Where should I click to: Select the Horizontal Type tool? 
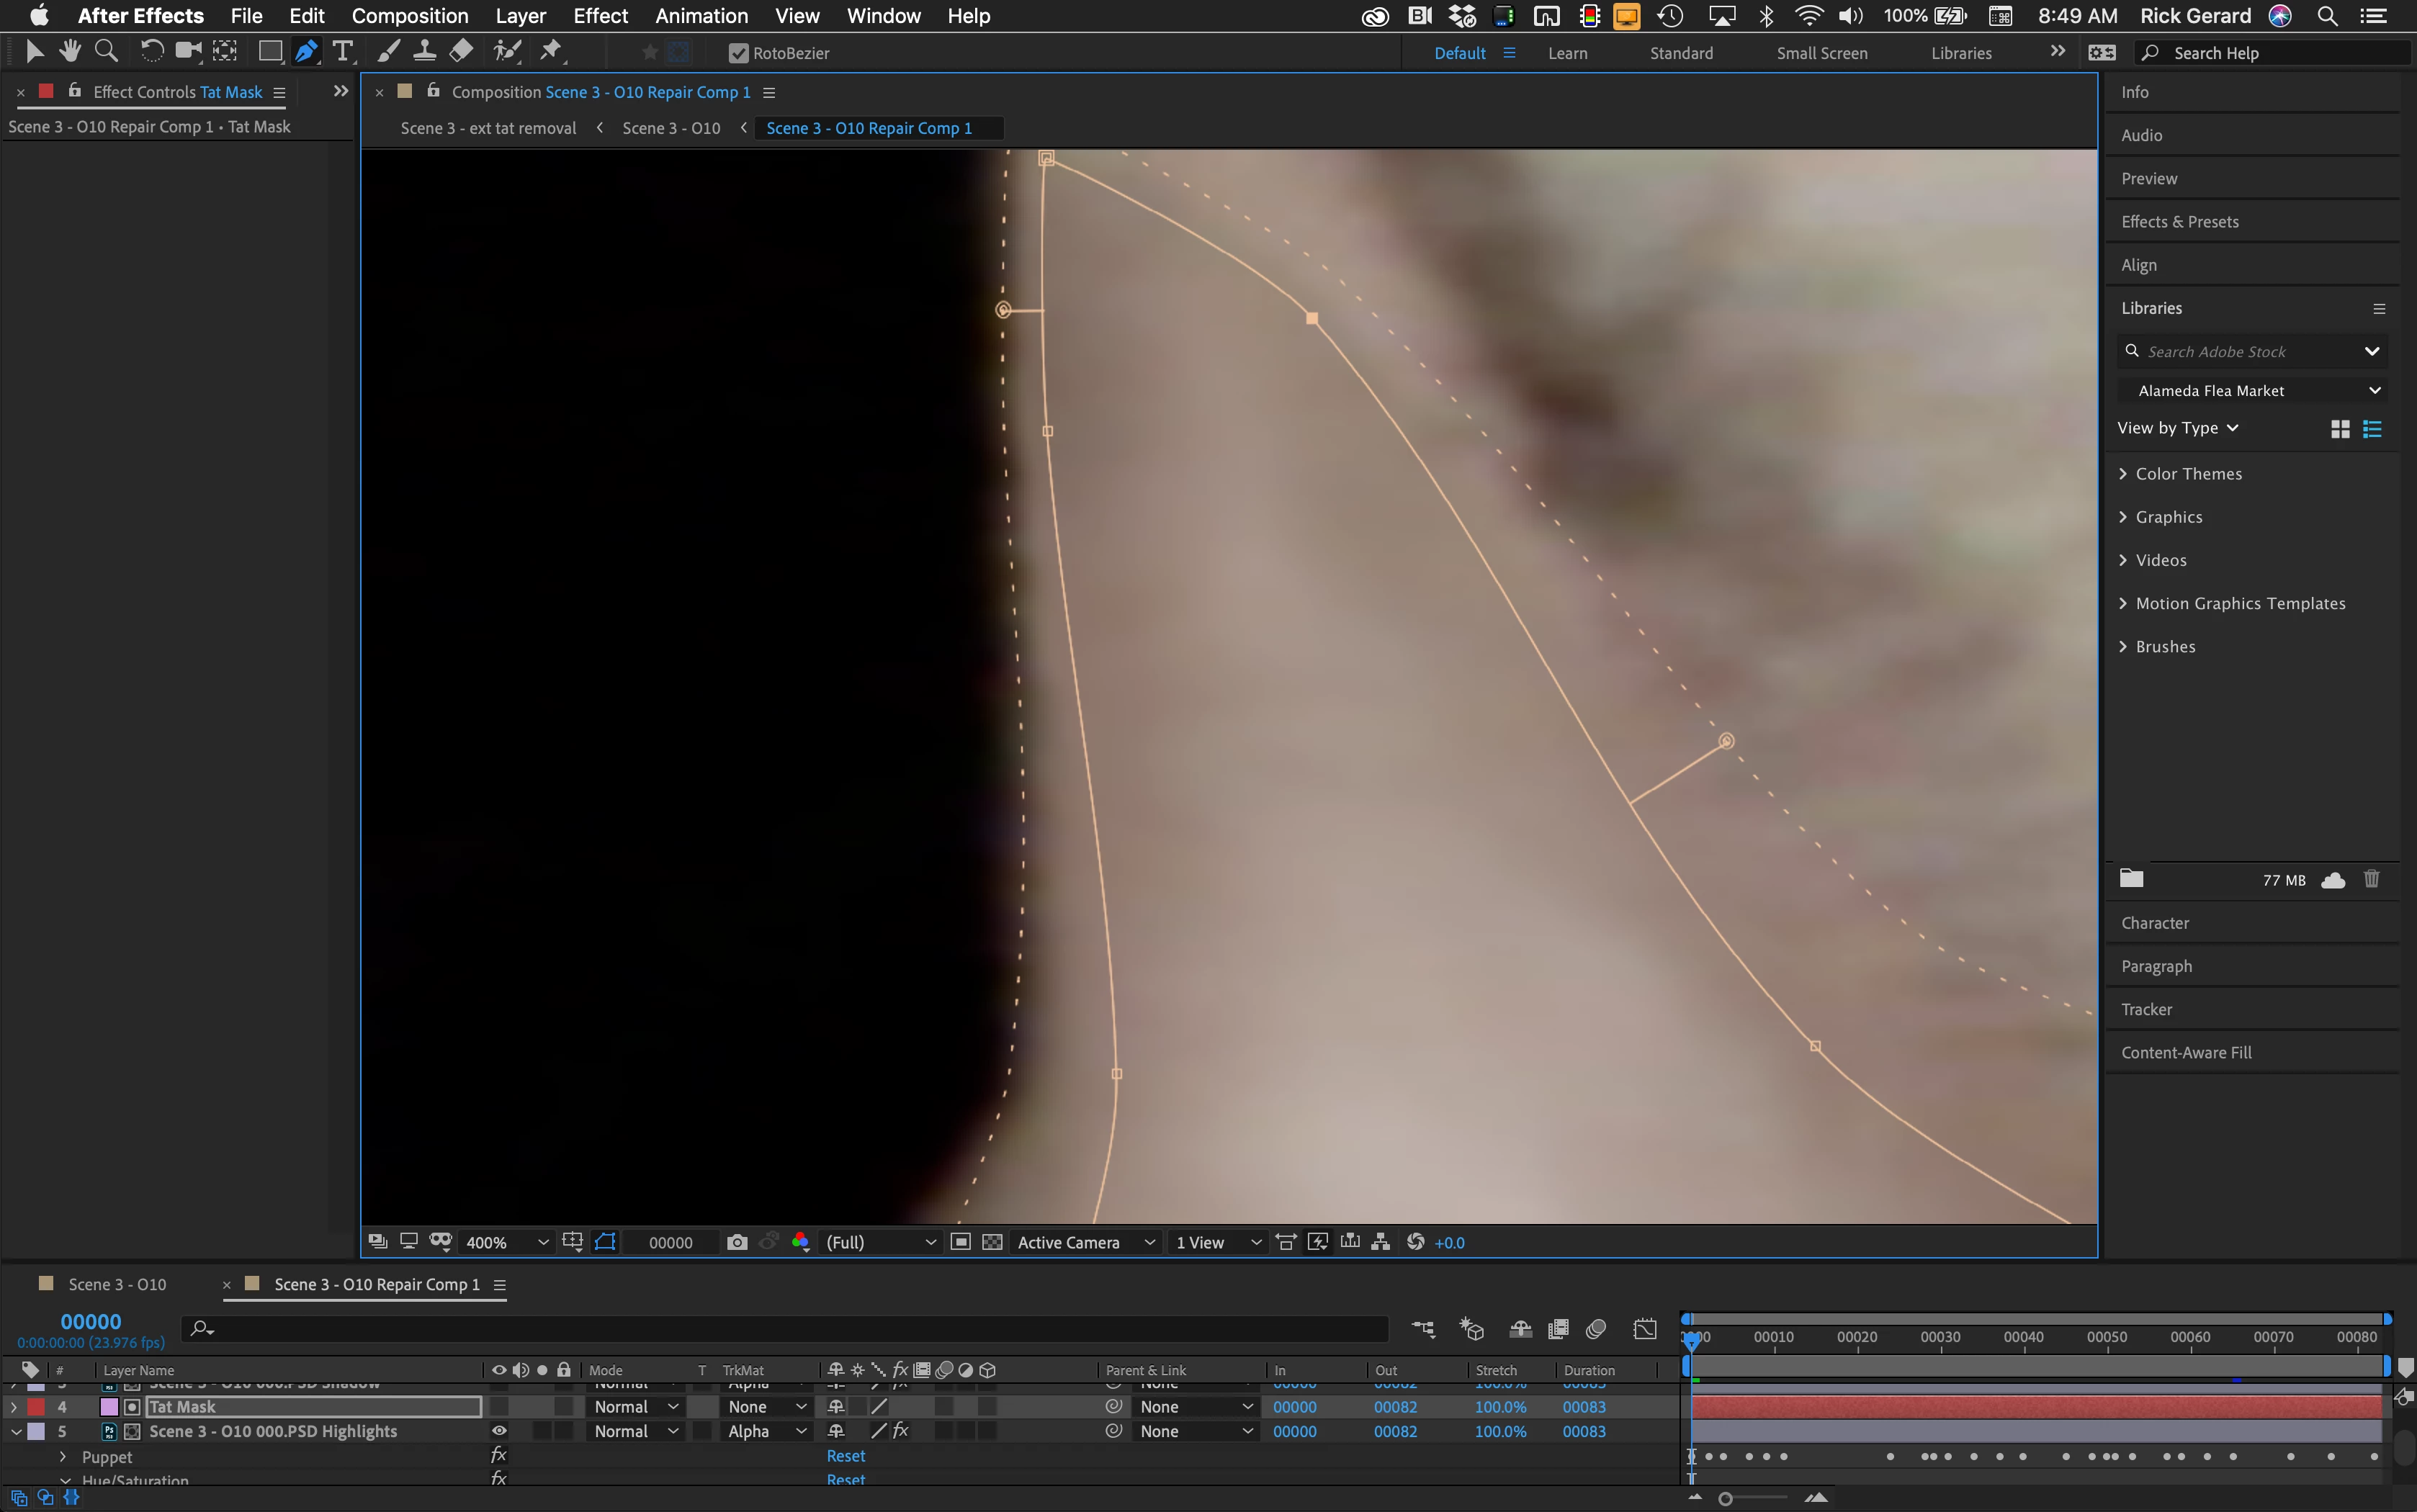[x=342, y=51]
